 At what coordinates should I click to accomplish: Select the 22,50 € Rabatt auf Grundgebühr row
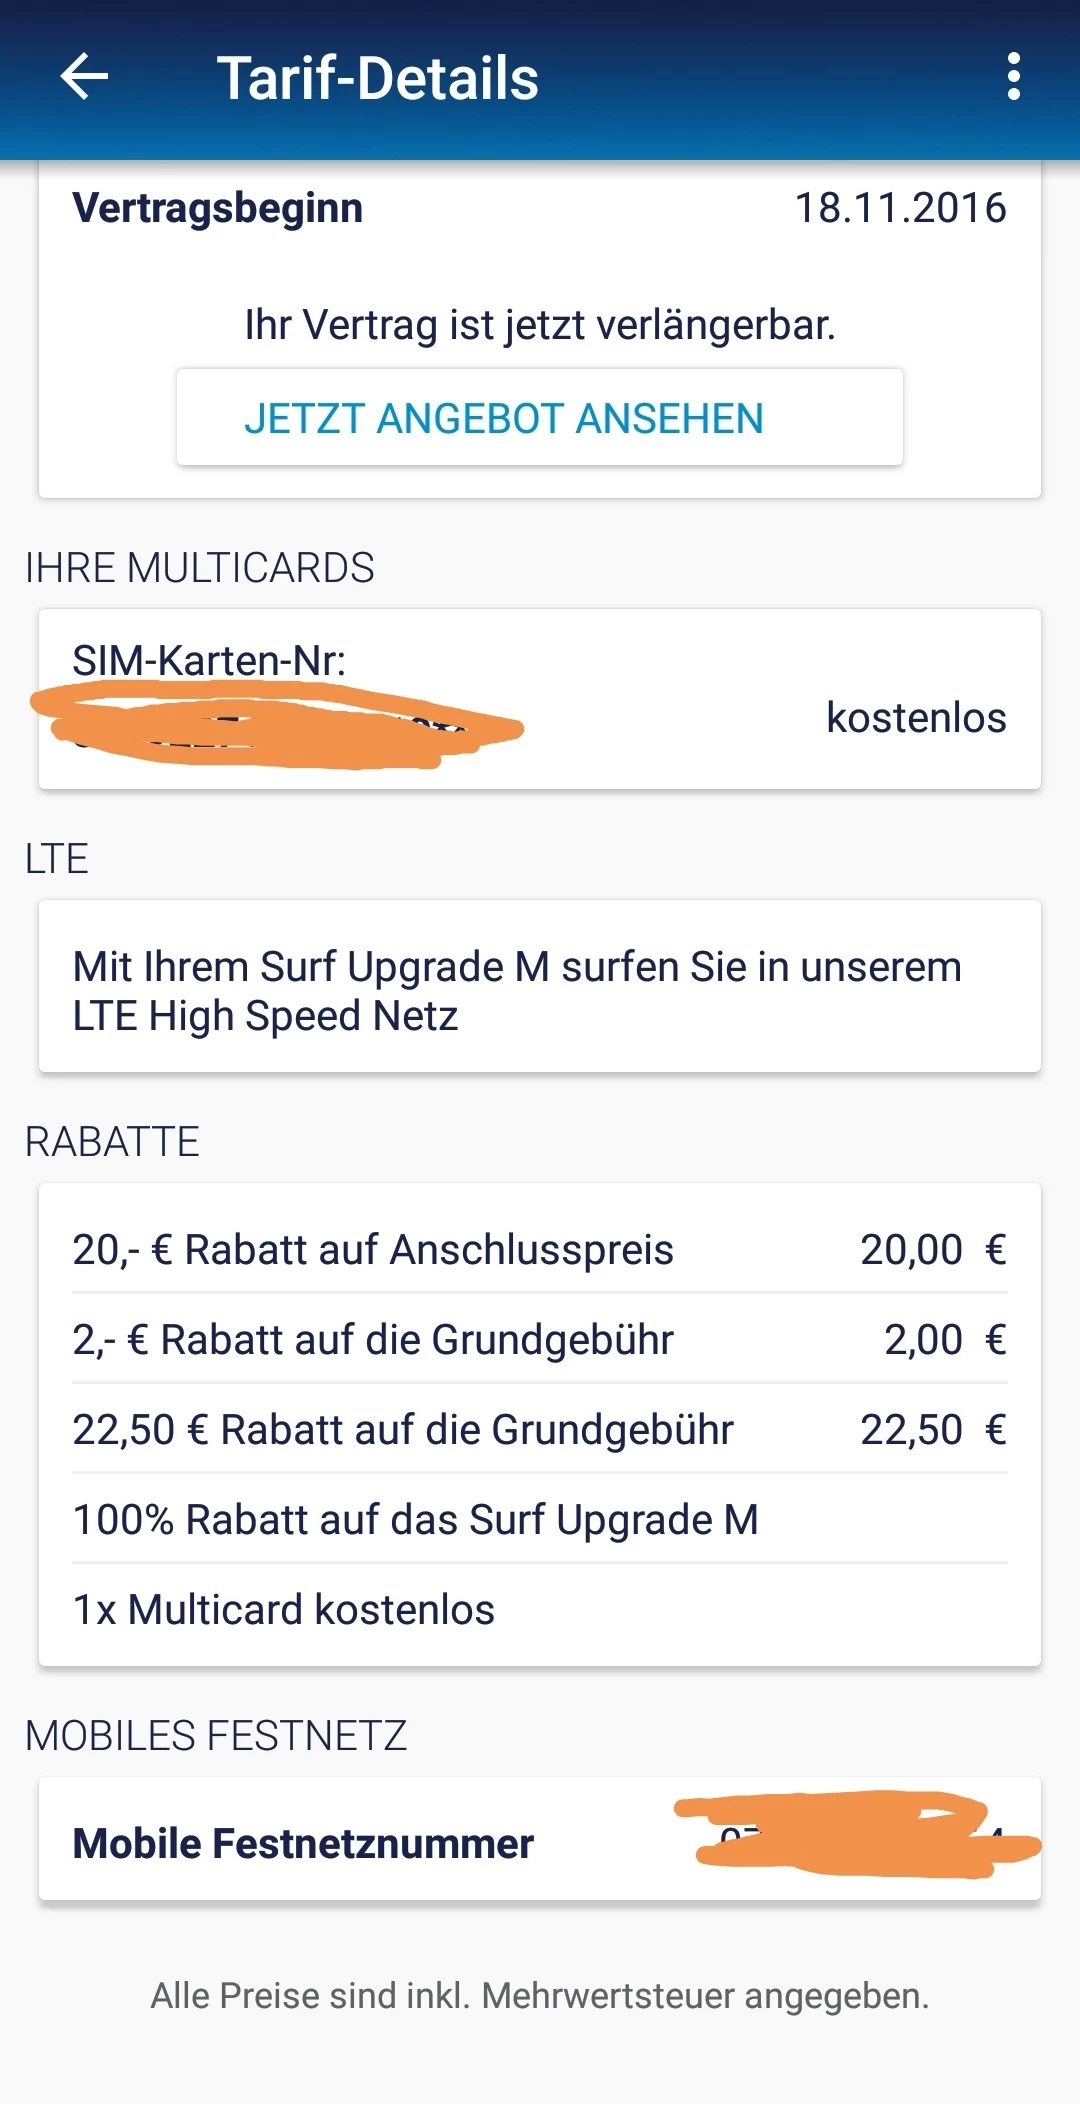coord(539,1430)
